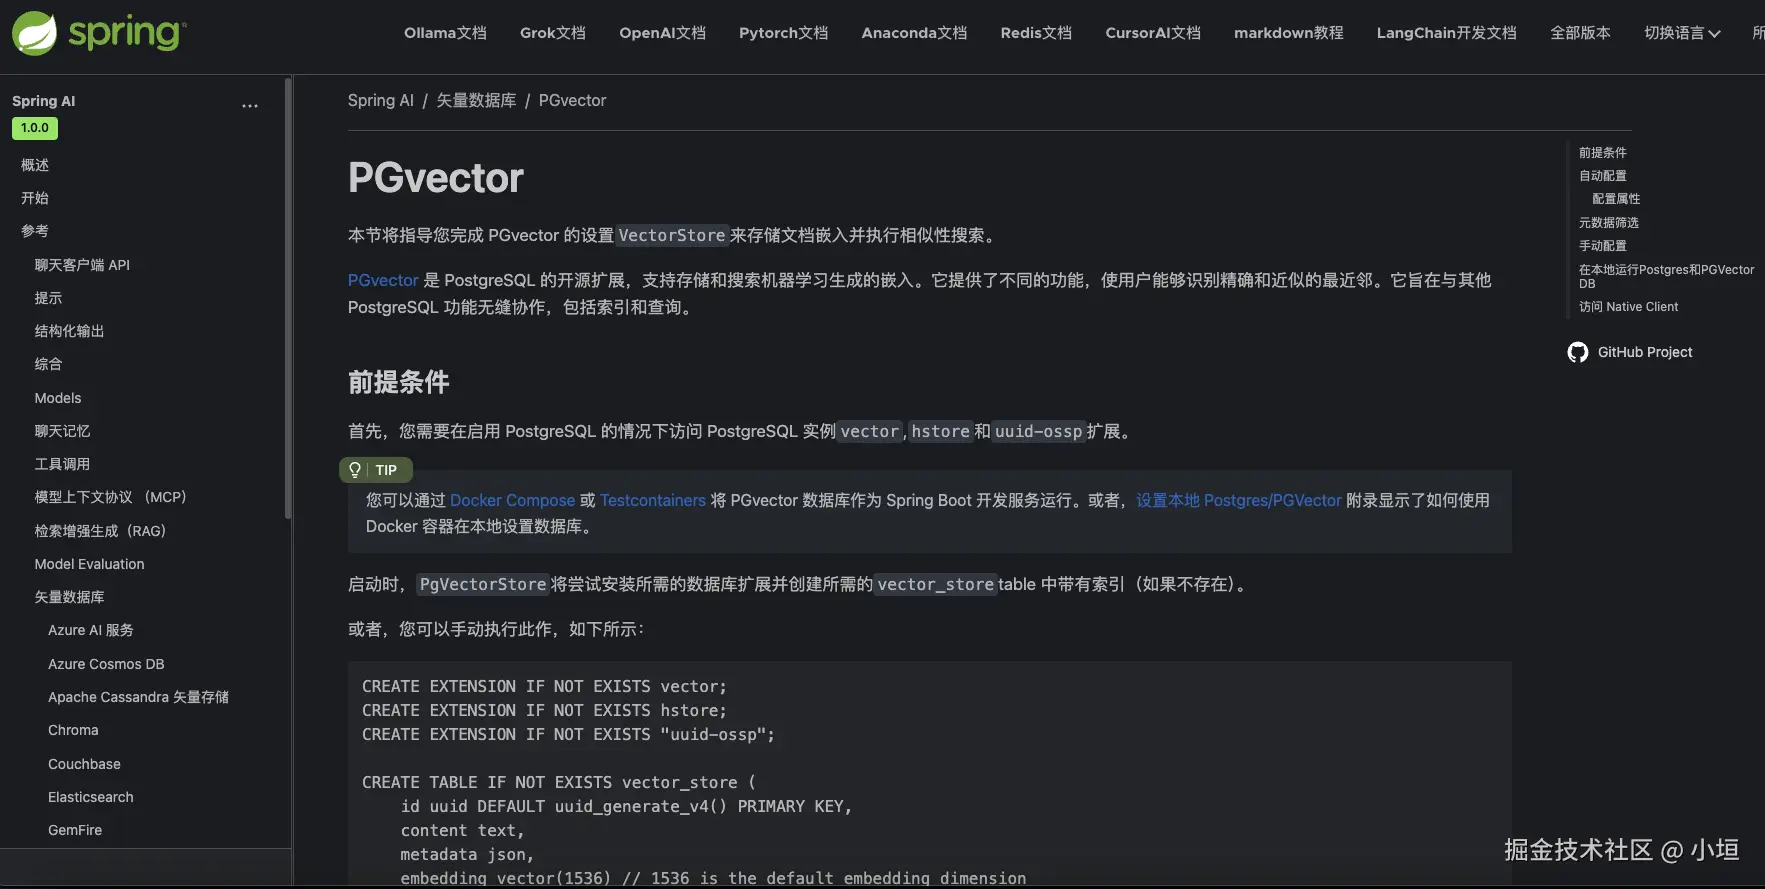Open Azure AI 服务 in sidebar
The height and width of the screenshot is (889, 1765).
tap(90, 630)
